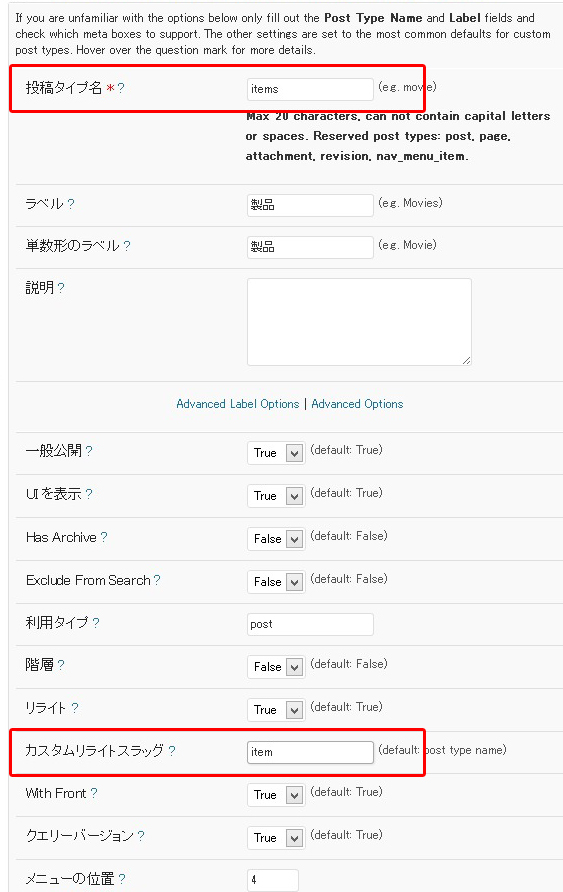Expand the Has Archive False dropdown

pyautogui.click(x=276, y=539)
